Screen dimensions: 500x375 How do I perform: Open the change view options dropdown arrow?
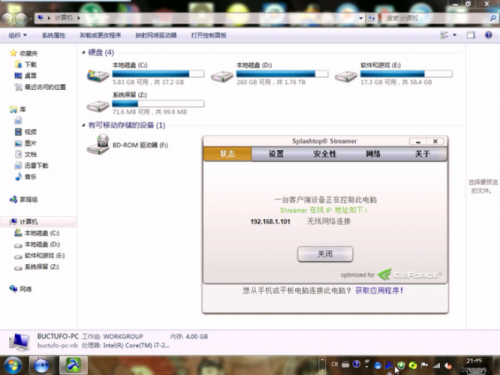pyautogui.click(x=455, y=35)
